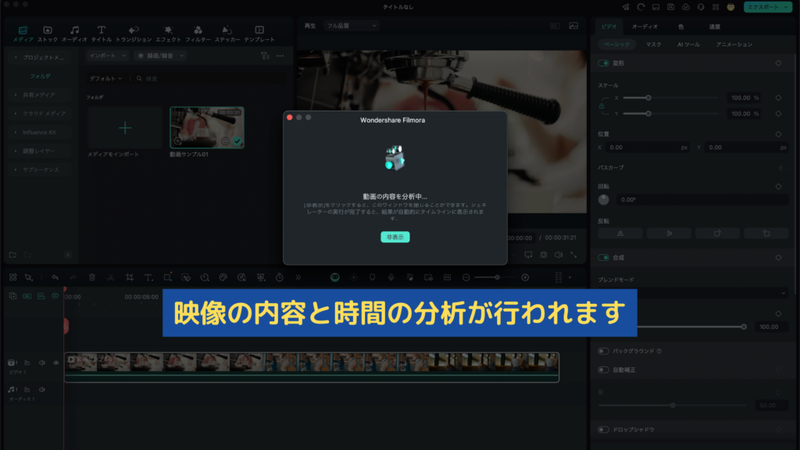
Task: Open the フィルター (Filters) tab
Action: tap(198, 34)
